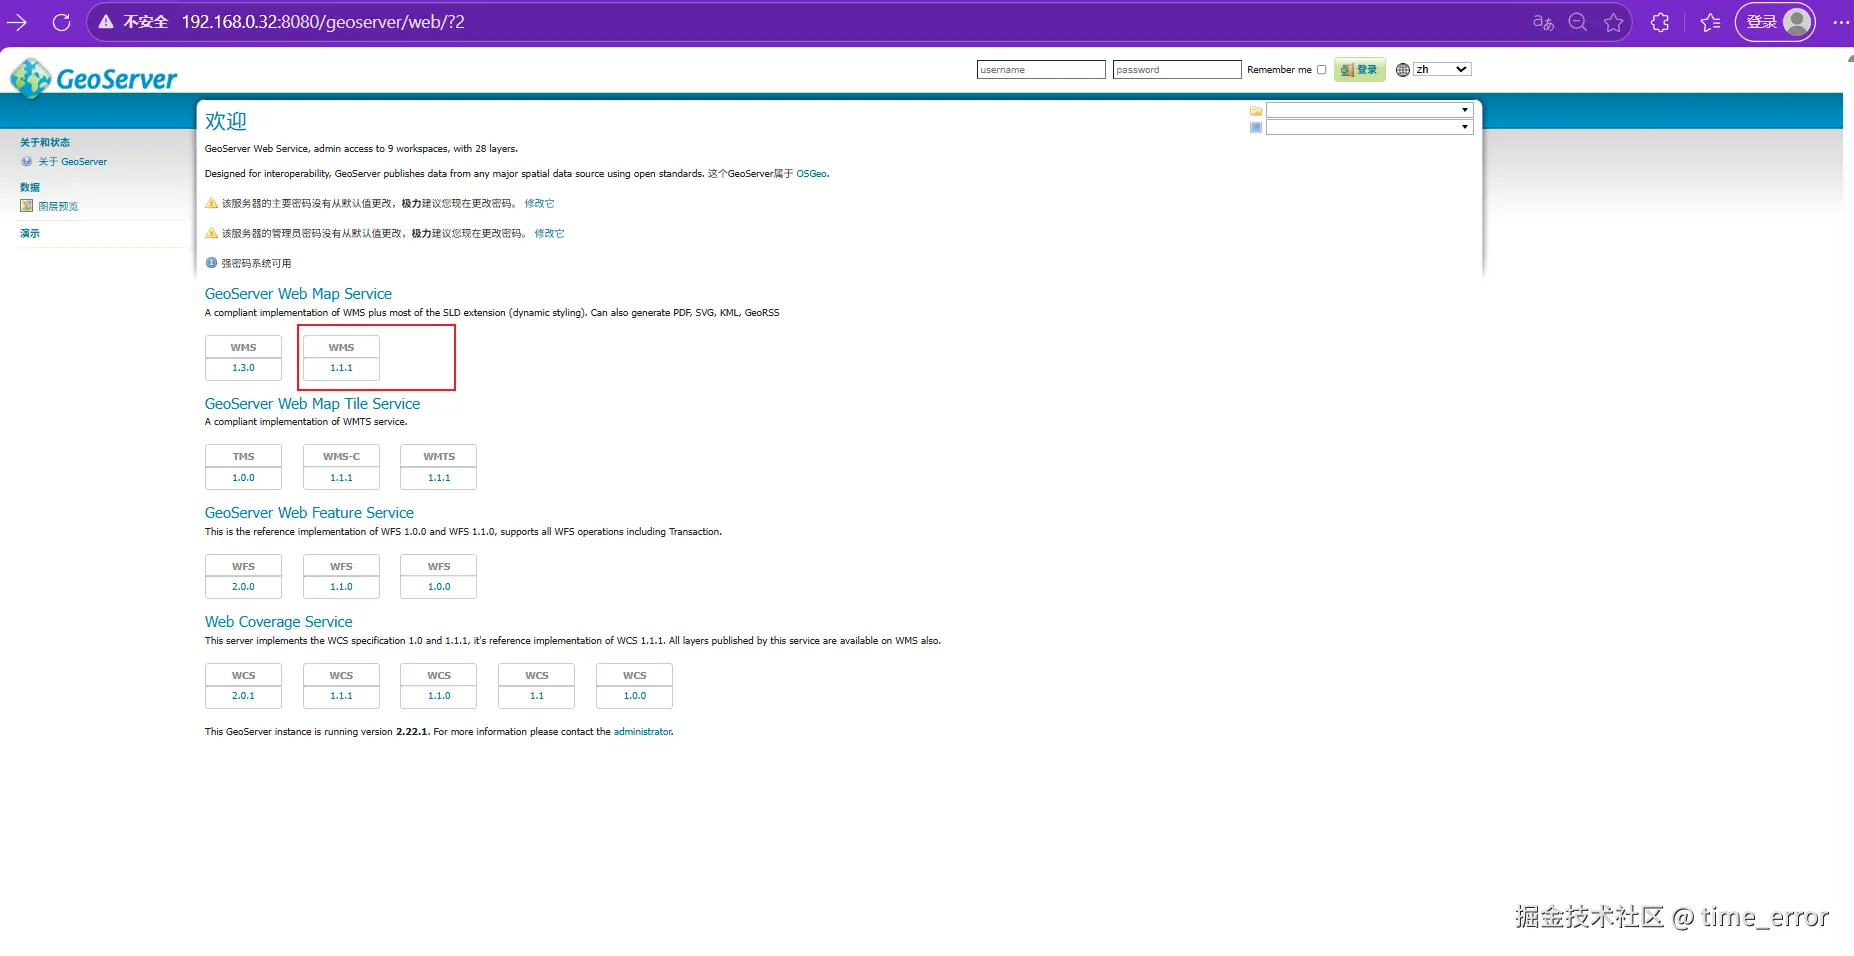Enable the Remember me checkbox
This screenshot has height=956, width=1854.
pyautogui.click(x=1322, y=69)
